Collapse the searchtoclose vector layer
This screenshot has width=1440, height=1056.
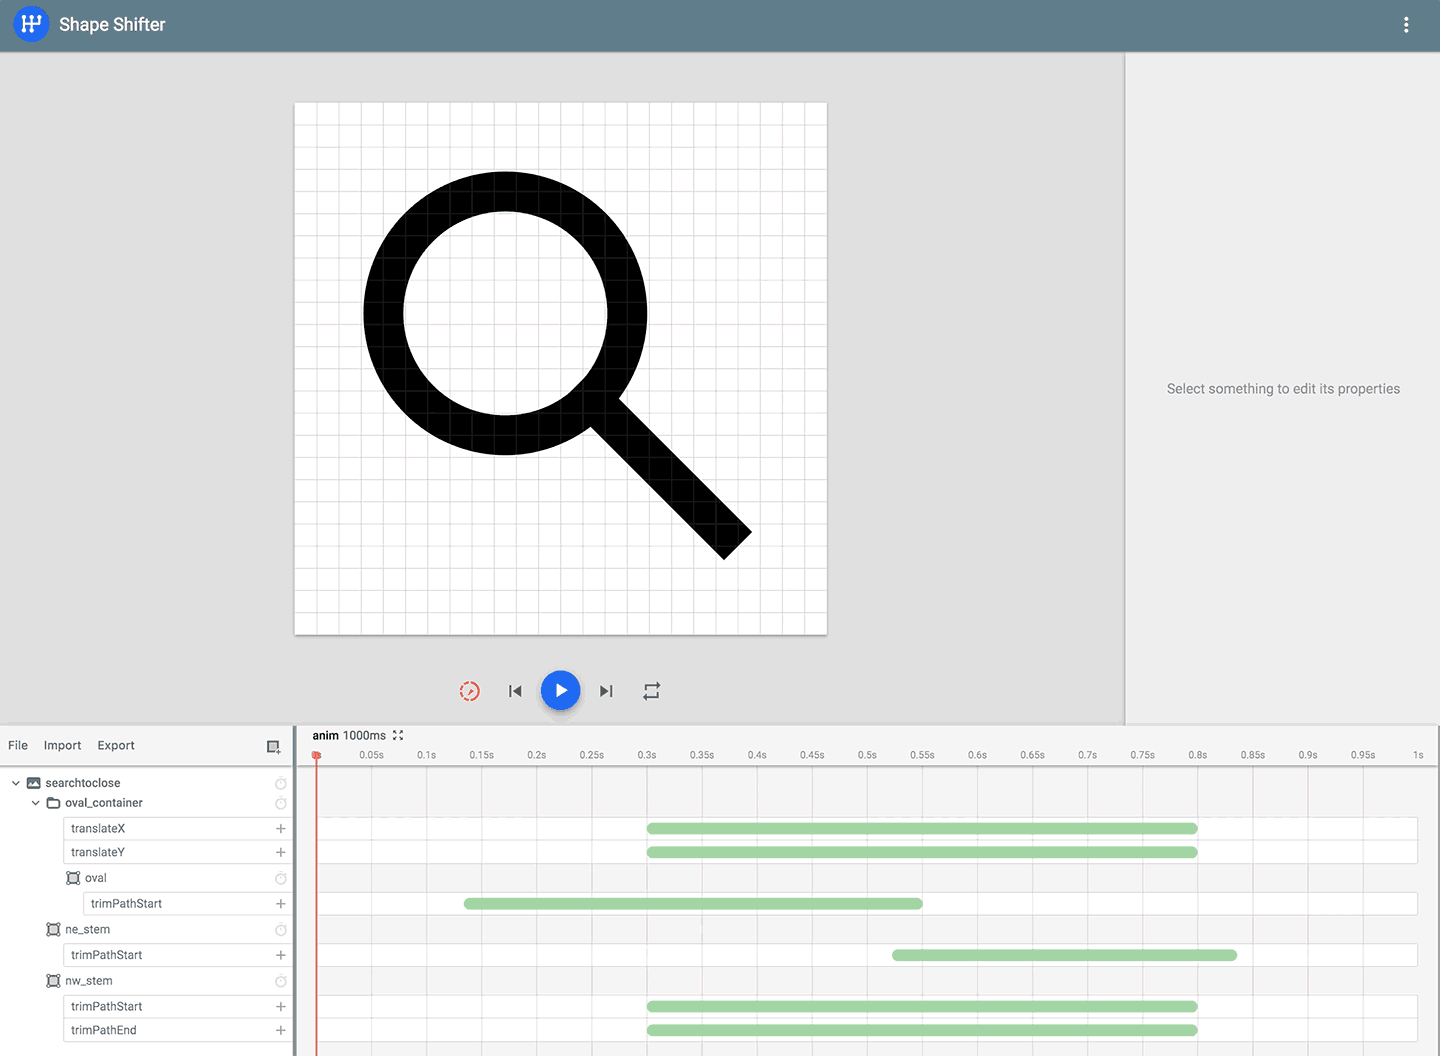[x=16, y=783]
